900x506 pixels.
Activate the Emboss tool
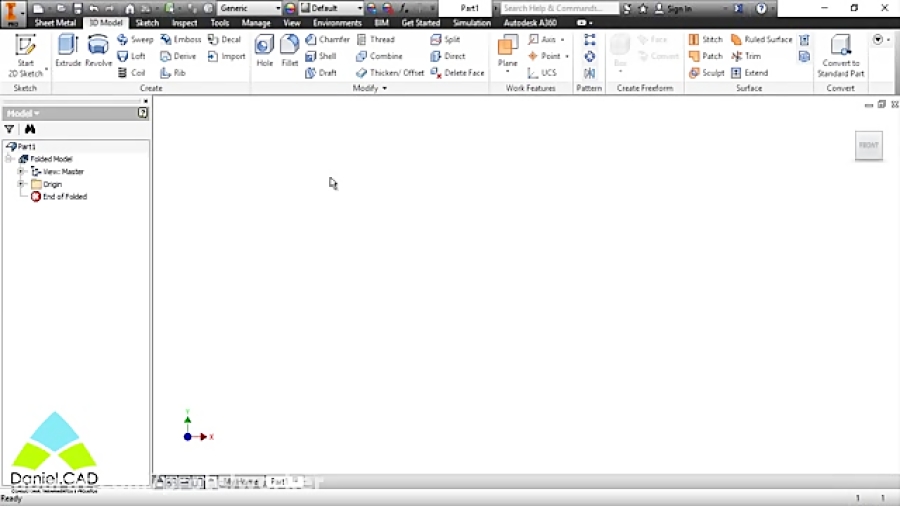(181, 39)
